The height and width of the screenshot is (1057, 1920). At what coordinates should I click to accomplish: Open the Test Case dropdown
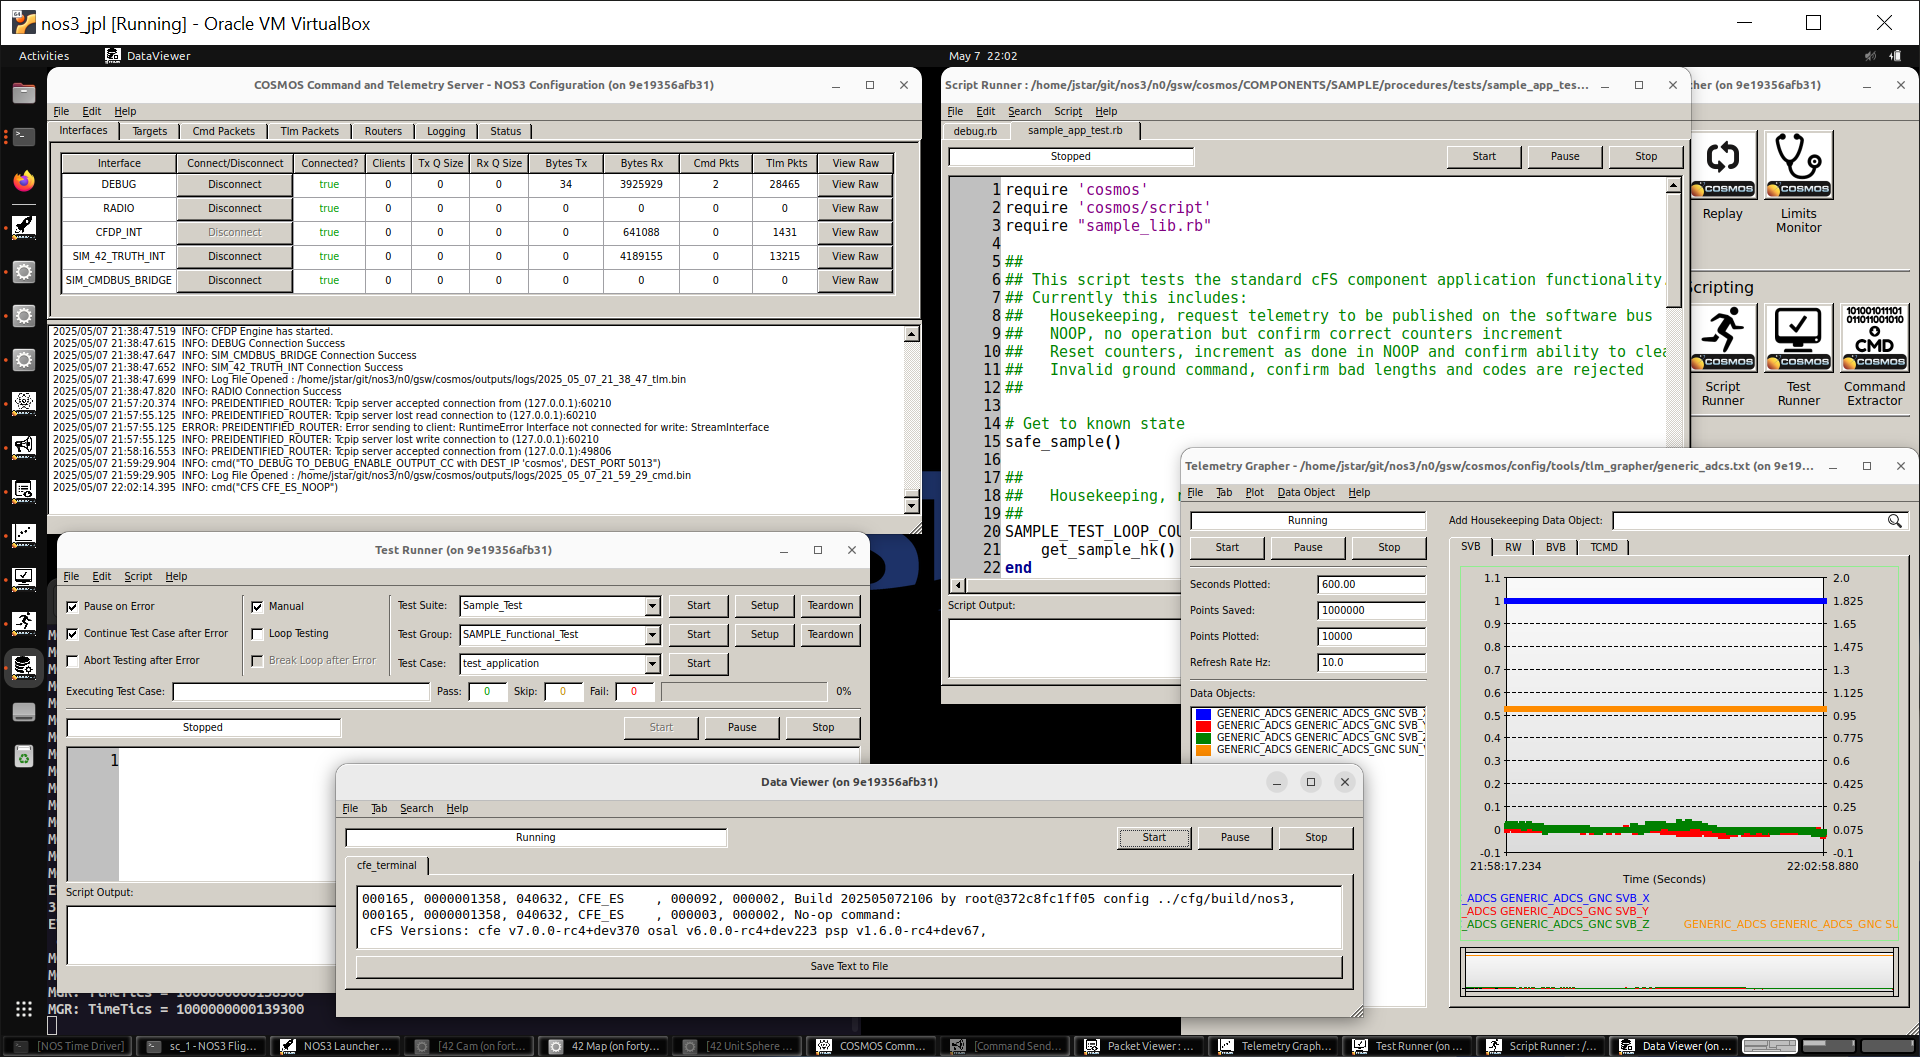coord(652,664)
